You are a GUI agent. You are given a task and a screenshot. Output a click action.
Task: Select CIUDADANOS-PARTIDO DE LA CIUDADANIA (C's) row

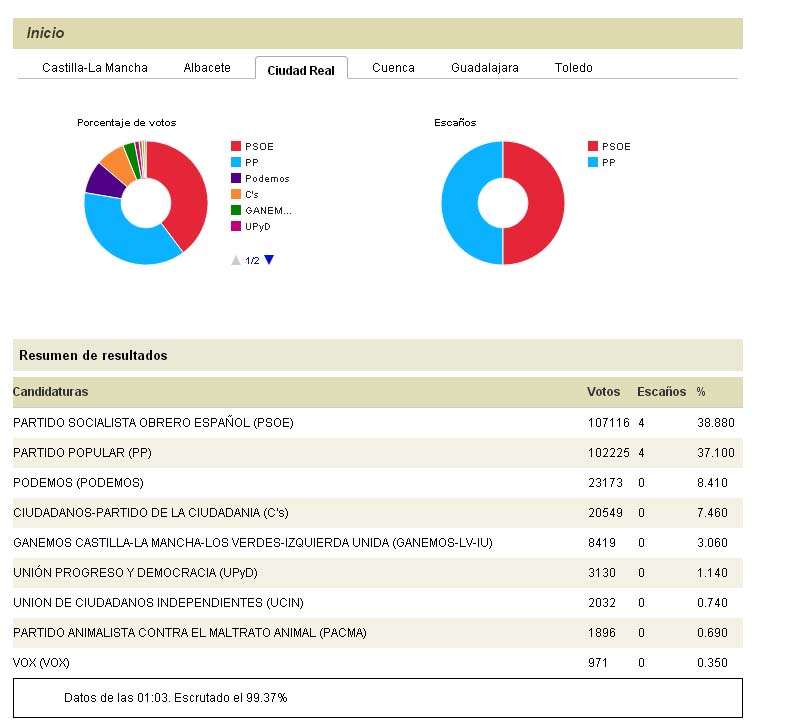[x=378, y=513]
